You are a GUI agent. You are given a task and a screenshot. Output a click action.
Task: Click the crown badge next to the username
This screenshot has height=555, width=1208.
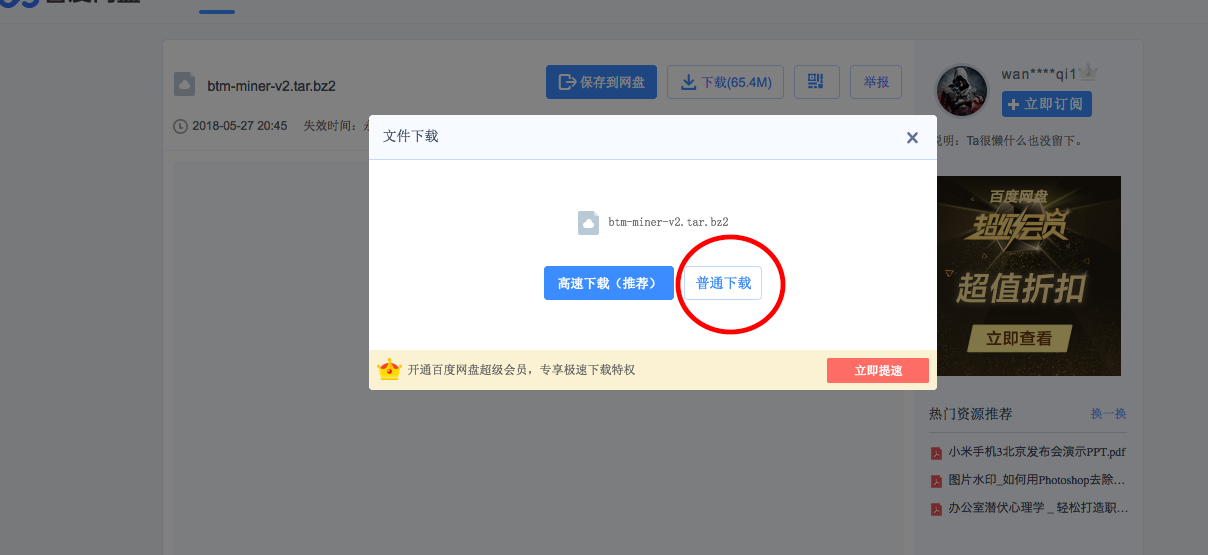coord(1089,73)
